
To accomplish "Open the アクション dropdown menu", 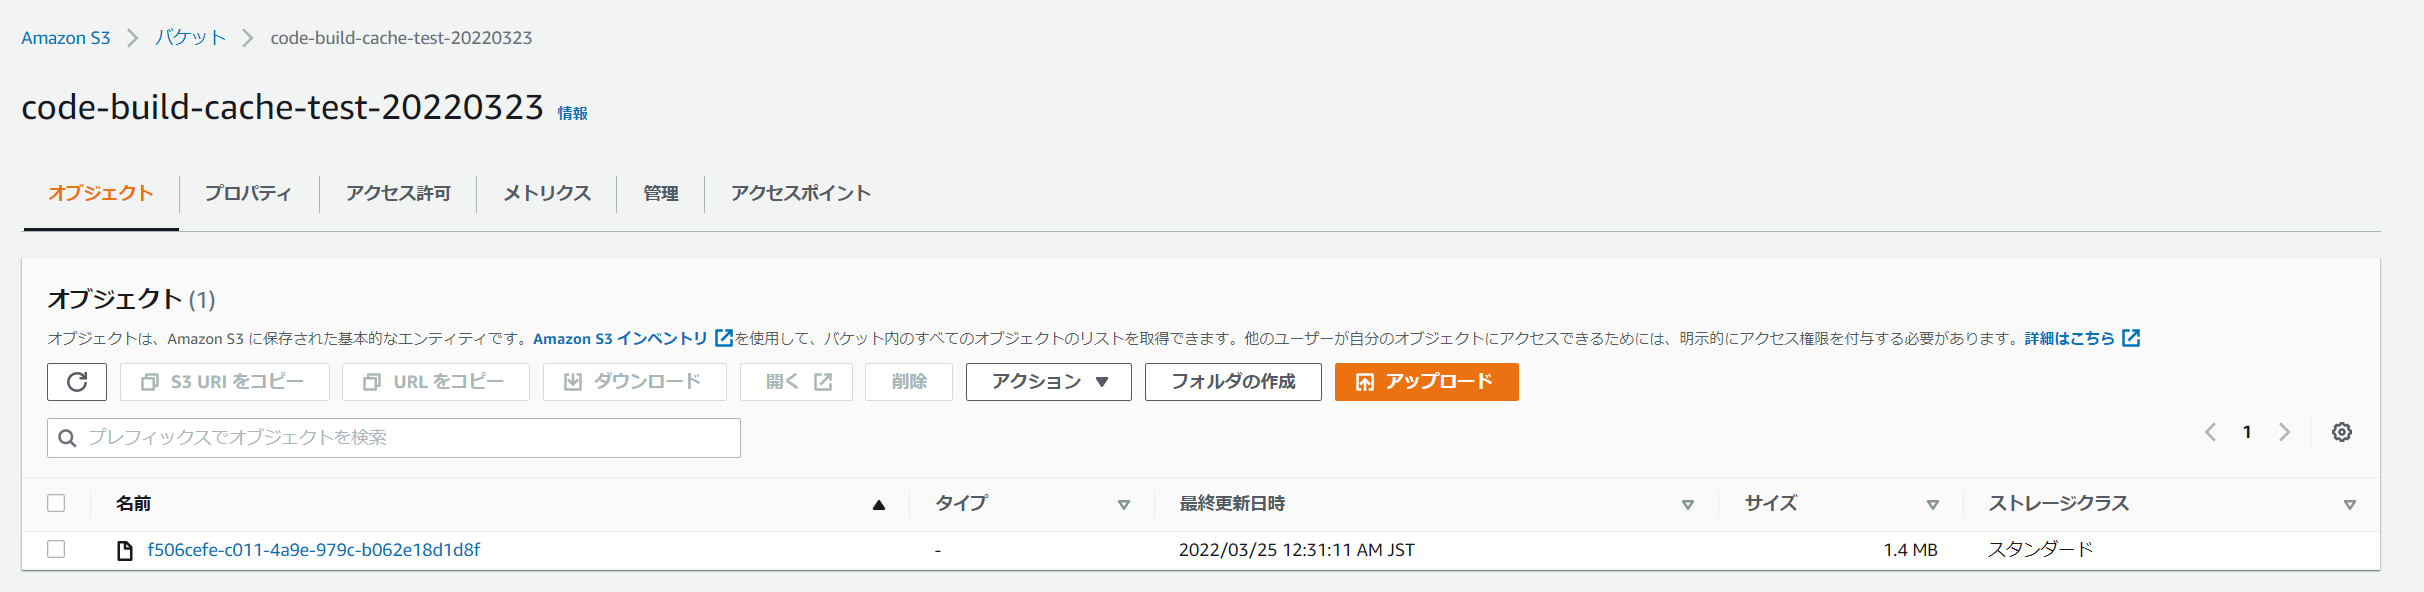I will click(x=1049, y=382).
